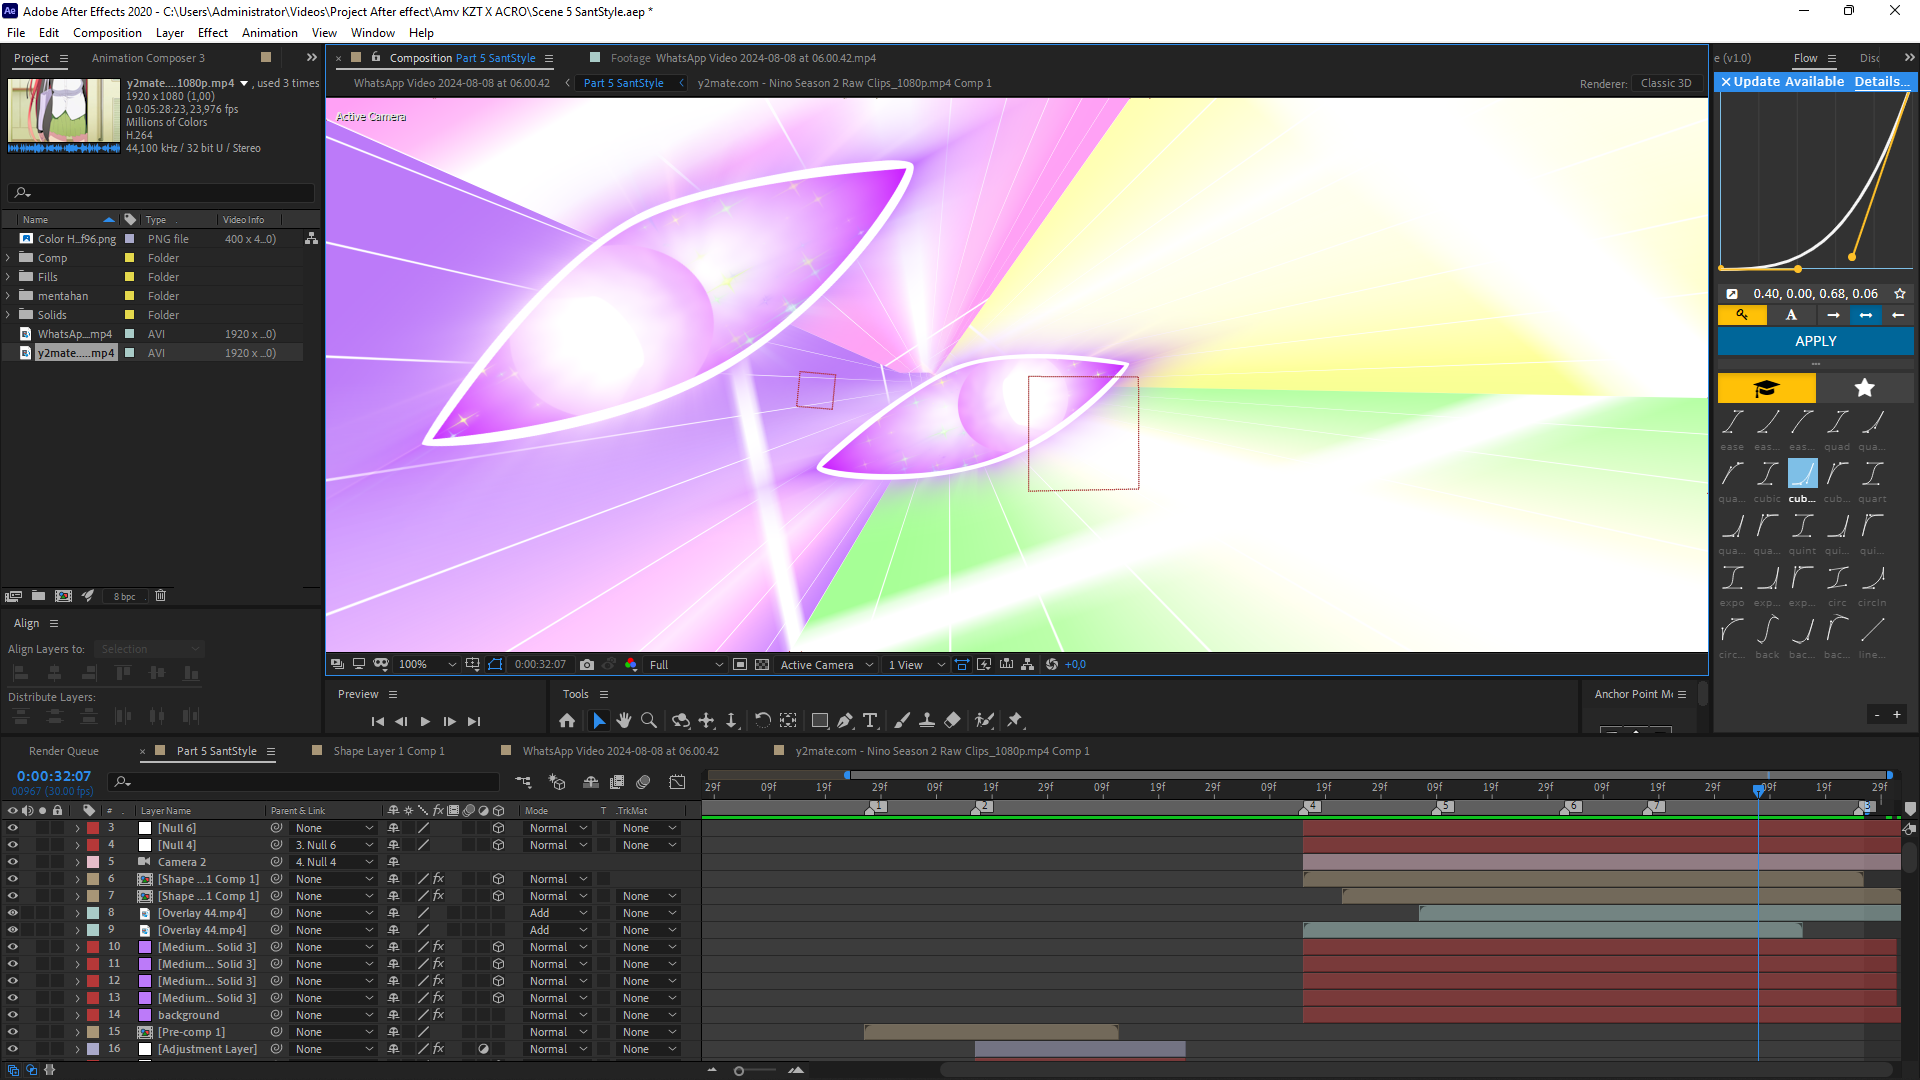Image resolution: width=1920 pixels, height=1080 pixels.
Task: Select the Eraser tool
Action: pos(953,720)
